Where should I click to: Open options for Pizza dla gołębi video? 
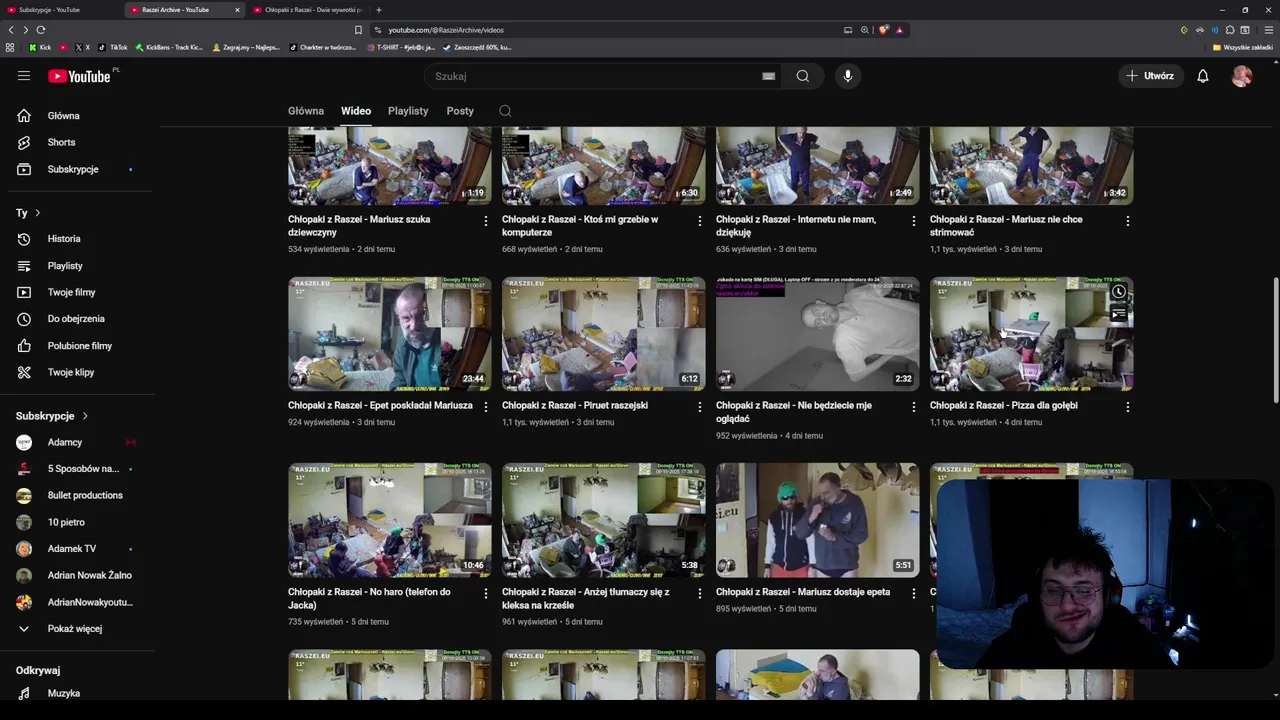point(1128,407)
